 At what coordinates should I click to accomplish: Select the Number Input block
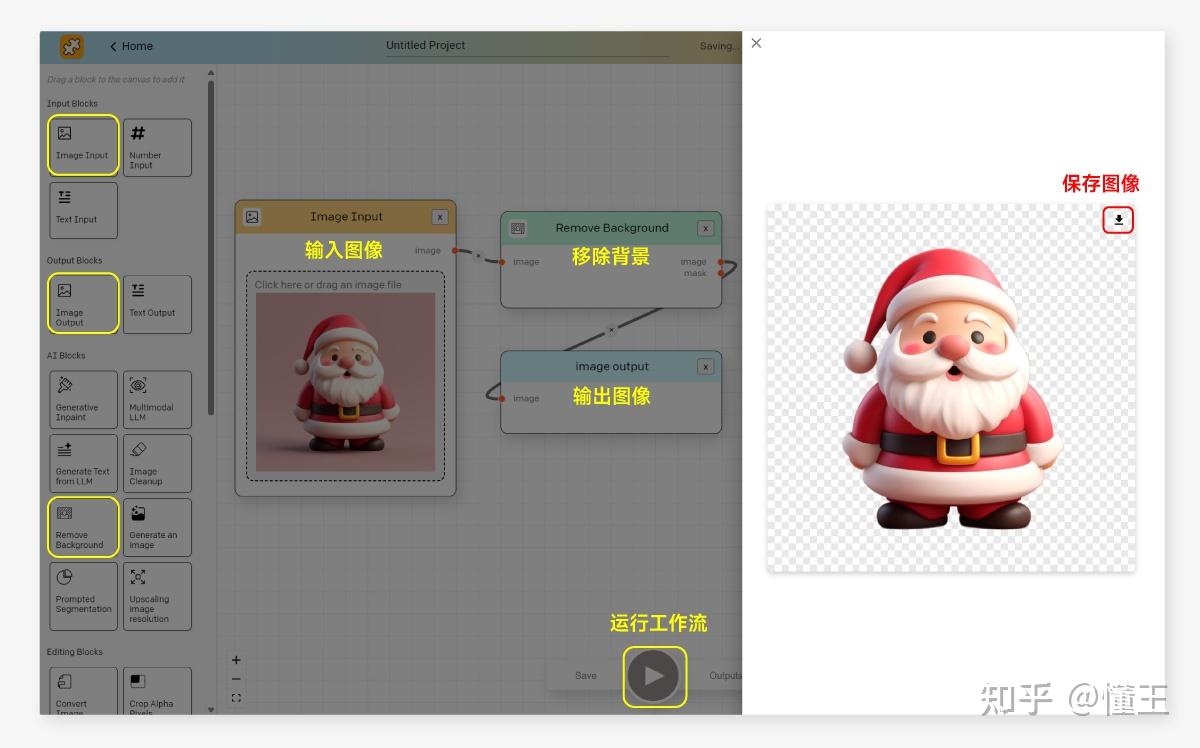coord(157,146)
